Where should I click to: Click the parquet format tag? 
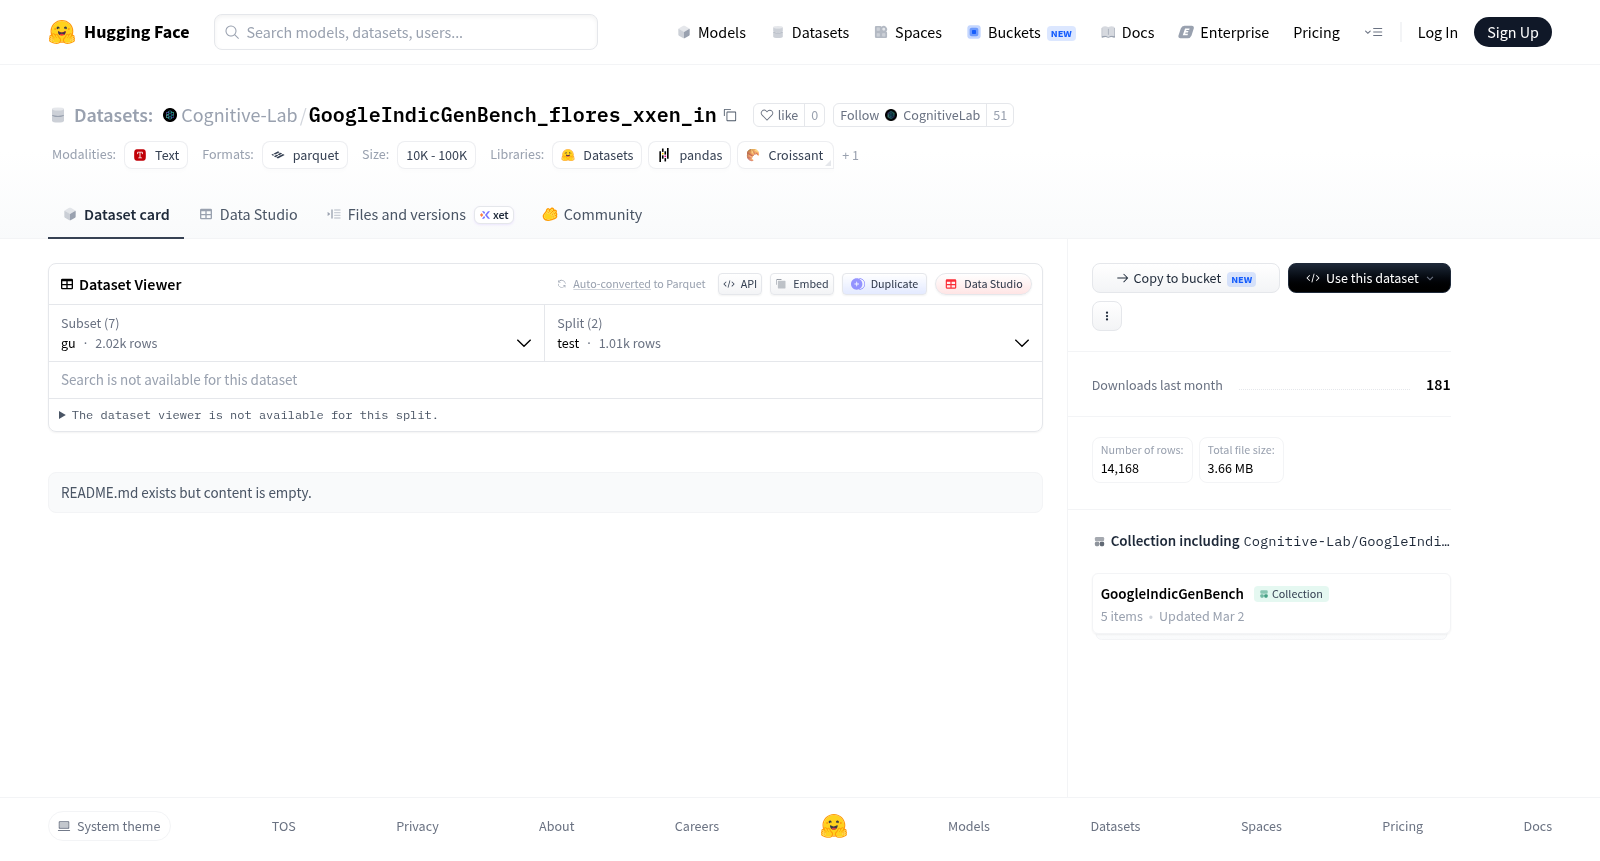click(305, 155)
